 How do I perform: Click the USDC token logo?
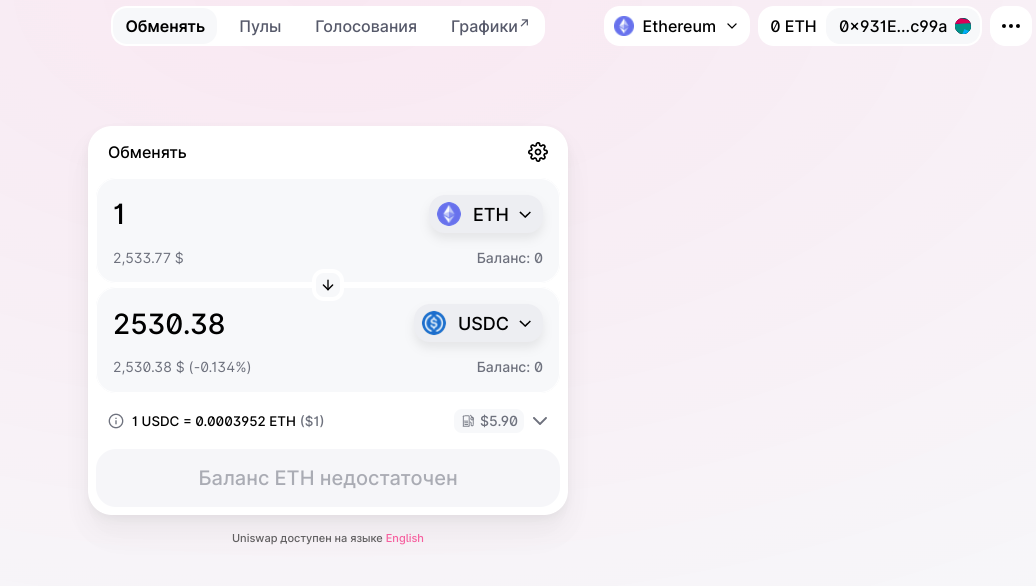coord(434,323)
